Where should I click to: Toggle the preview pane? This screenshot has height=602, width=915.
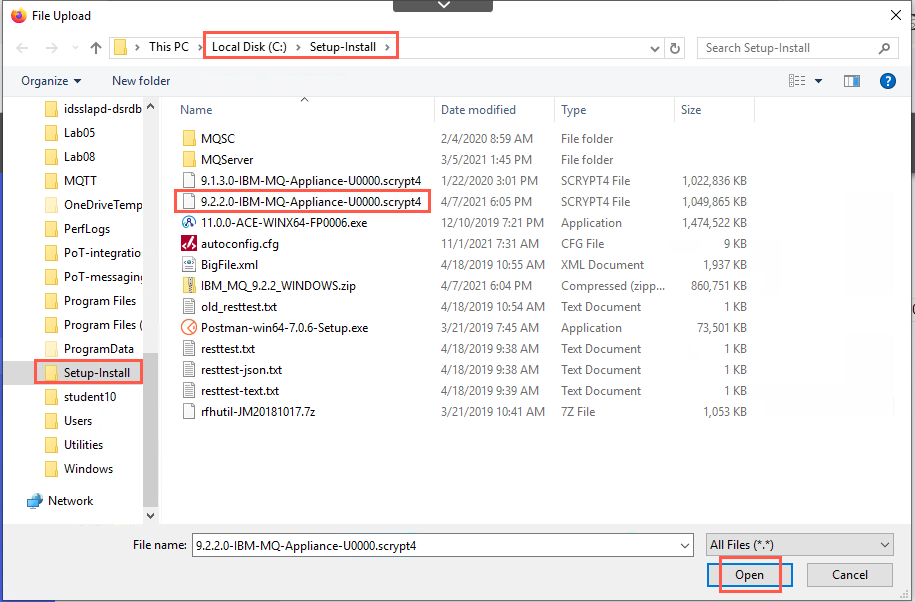pos(851,81)
